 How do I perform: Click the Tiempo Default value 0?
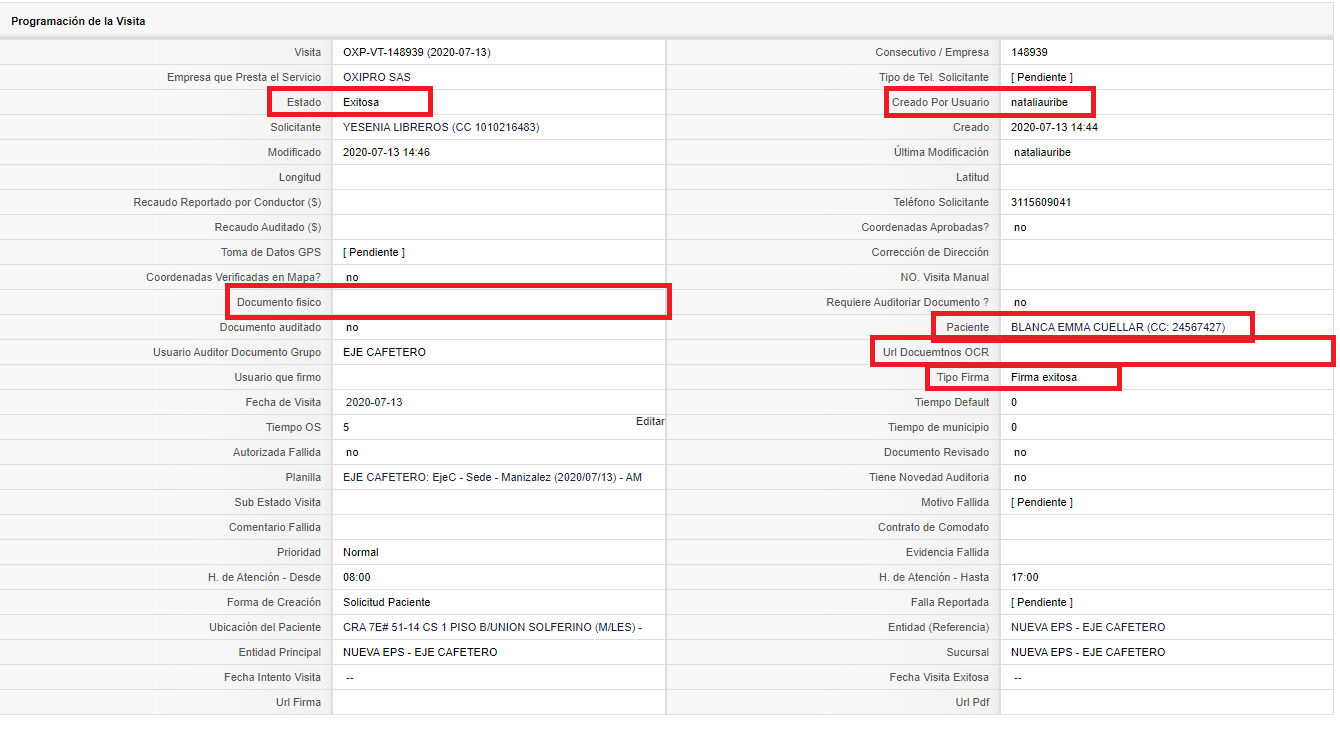pyautogui.click(x=1014, y=402)
